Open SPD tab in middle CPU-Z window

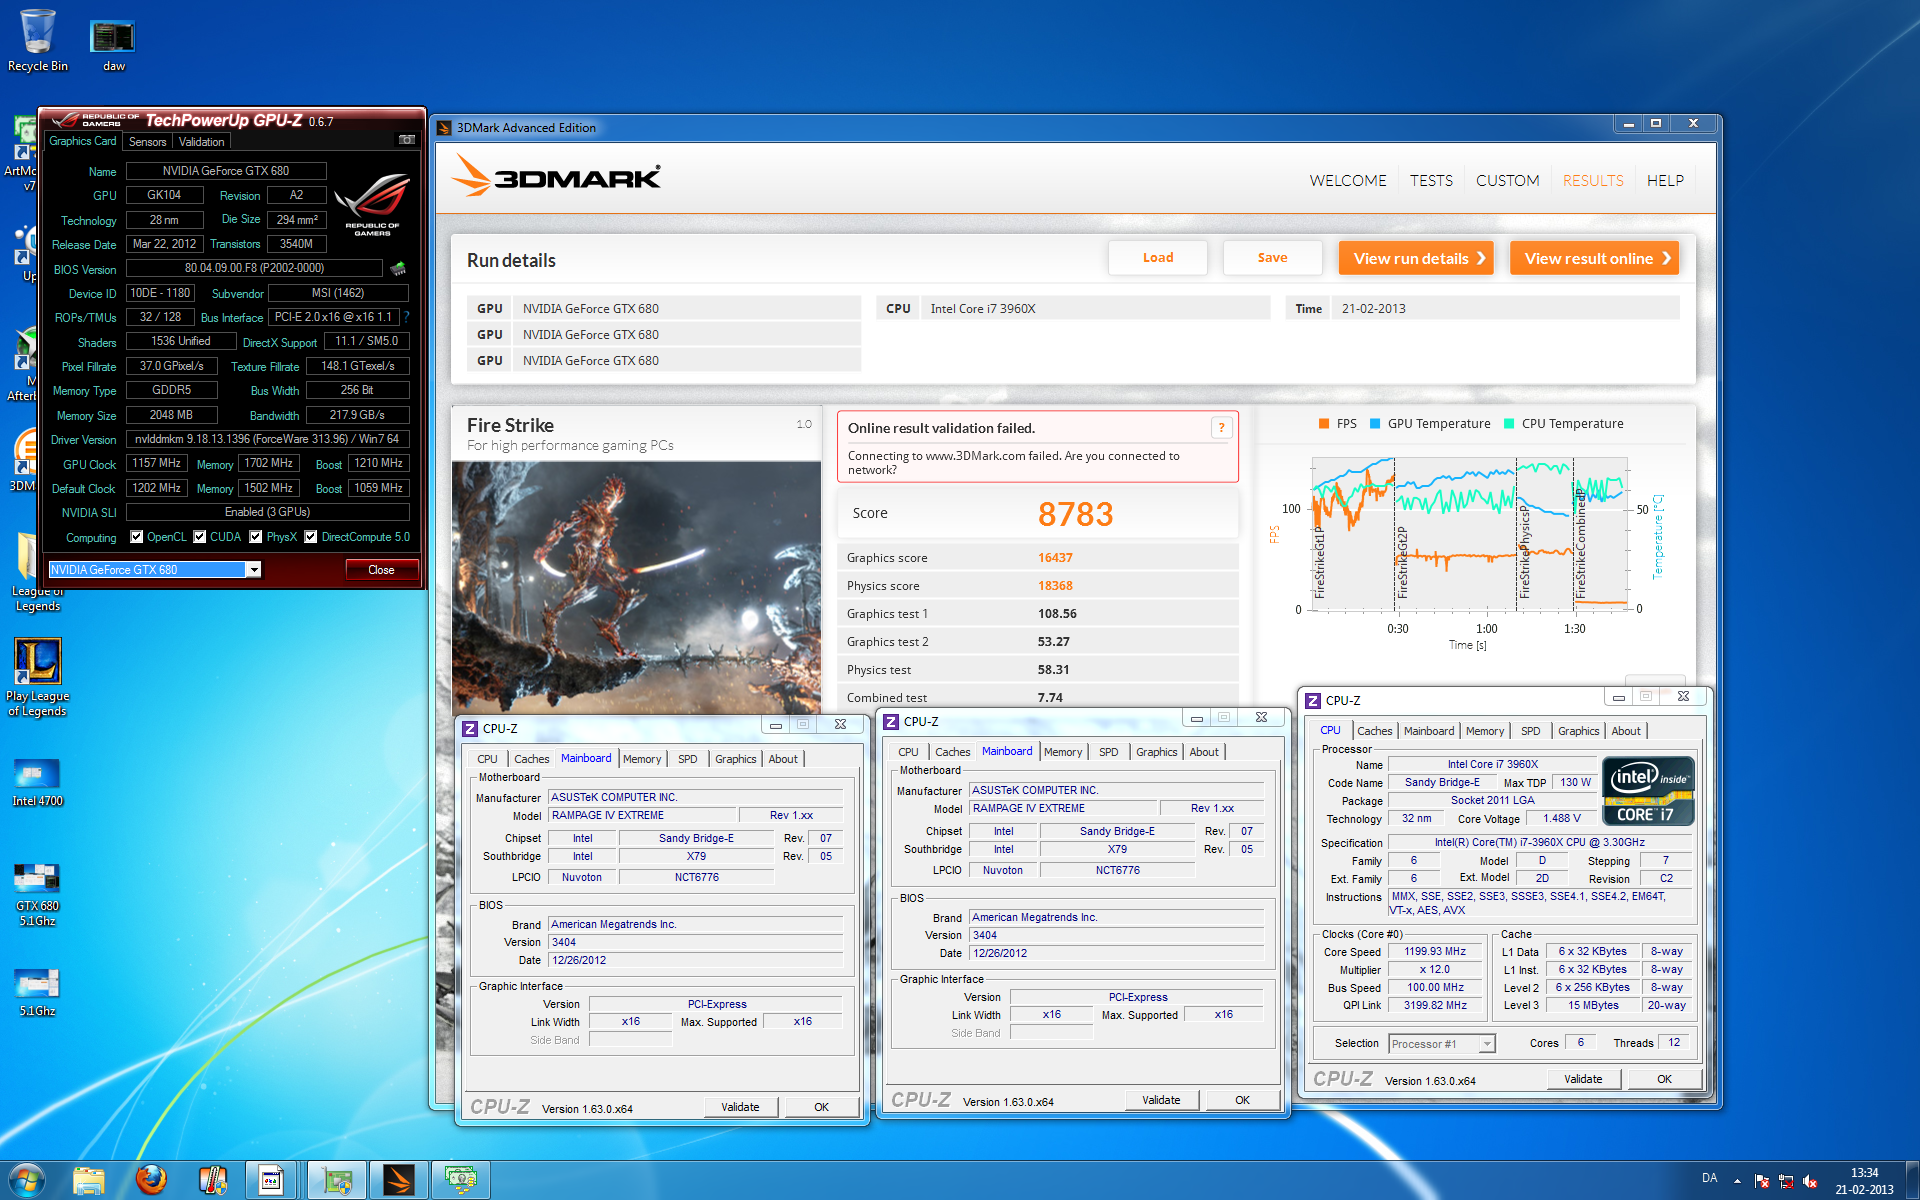(1108, 752)
